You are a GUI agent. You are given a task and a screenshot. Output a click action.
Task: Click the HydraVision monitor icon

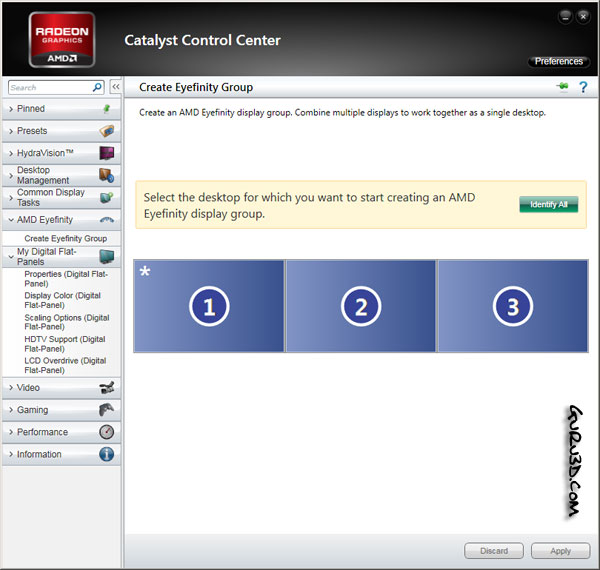click(107, 153)
